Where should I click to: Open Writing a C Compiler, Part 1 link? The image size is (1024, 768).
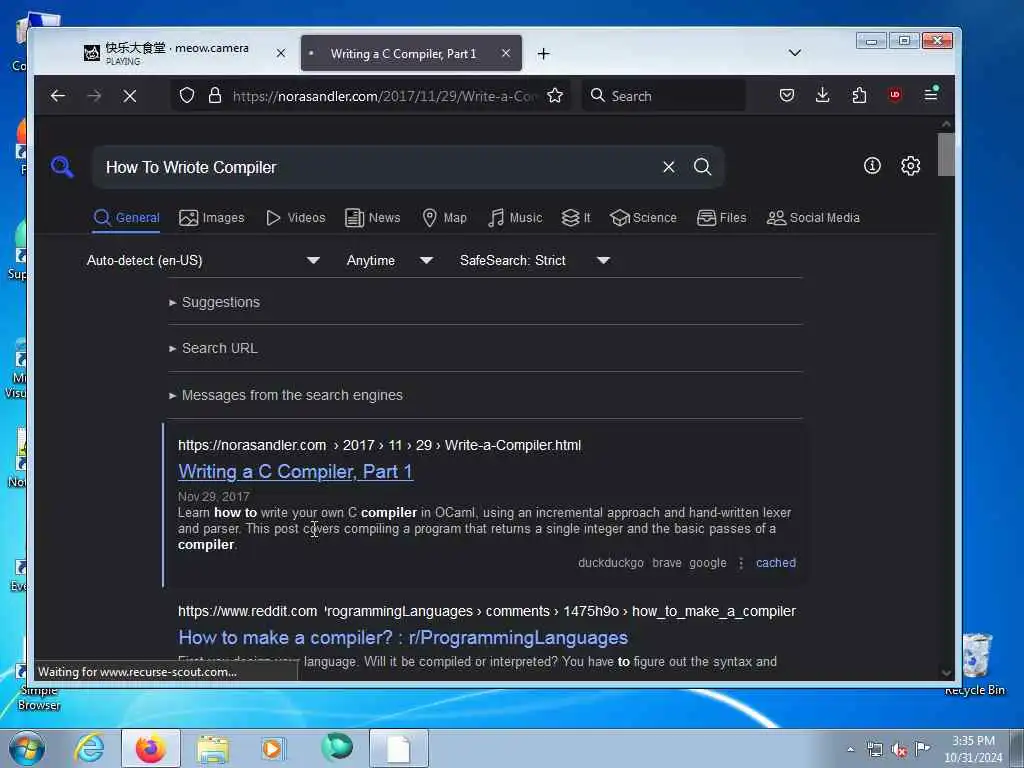(x=295, y=472)
